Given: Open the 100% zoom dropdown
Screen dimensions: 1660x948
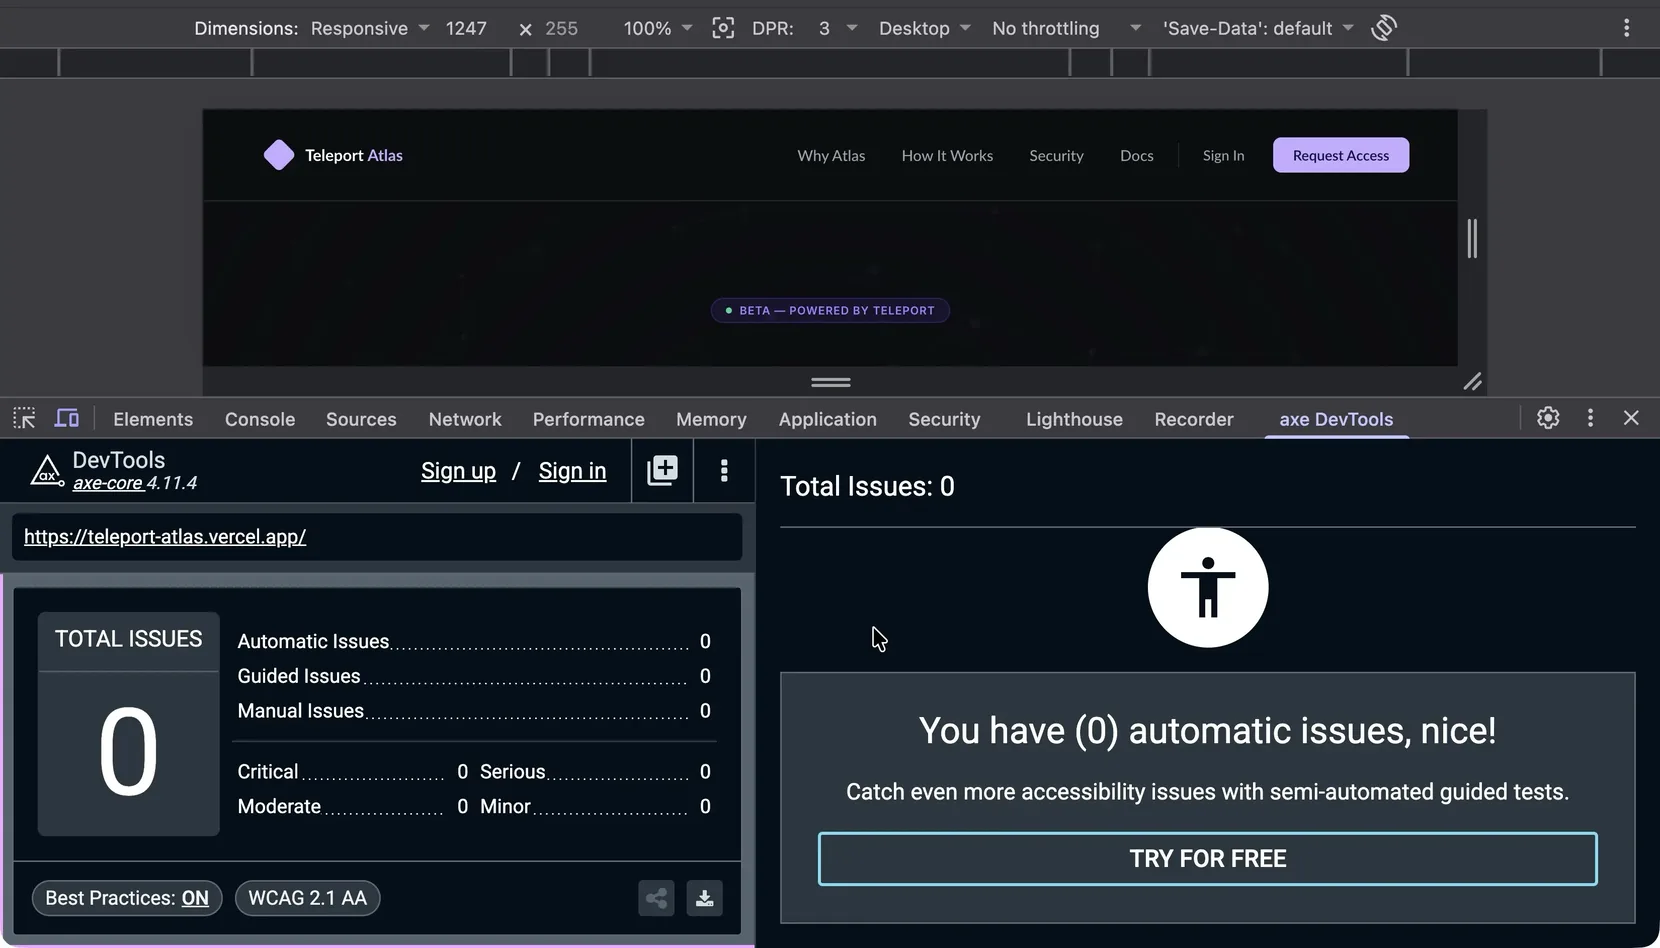Looking at the screenshot, I should [658, 28].
